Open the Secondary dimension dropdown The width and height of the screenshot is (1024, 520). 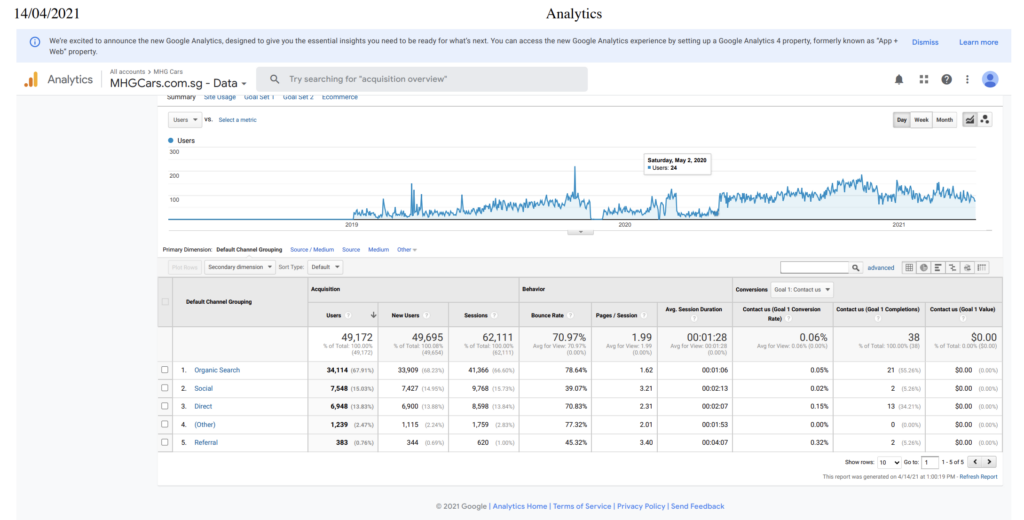click(239, 267)
